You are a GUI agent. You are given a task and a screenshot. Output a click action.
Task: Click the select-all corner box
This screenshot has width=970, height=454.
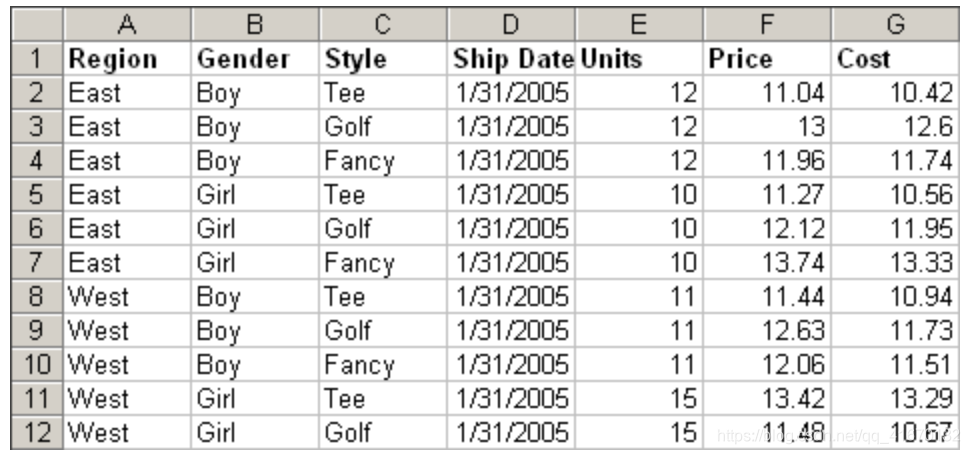36,24
